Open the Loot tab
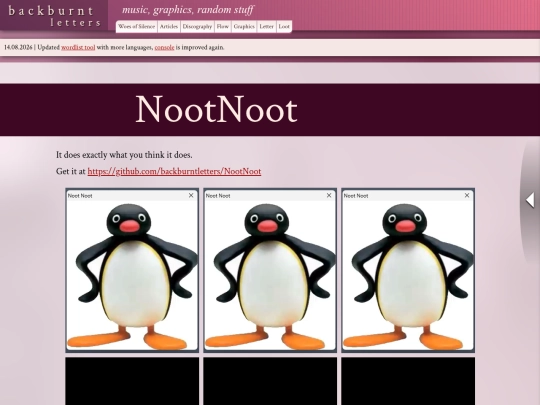540x405 pixels. click(x=284, y=27)
